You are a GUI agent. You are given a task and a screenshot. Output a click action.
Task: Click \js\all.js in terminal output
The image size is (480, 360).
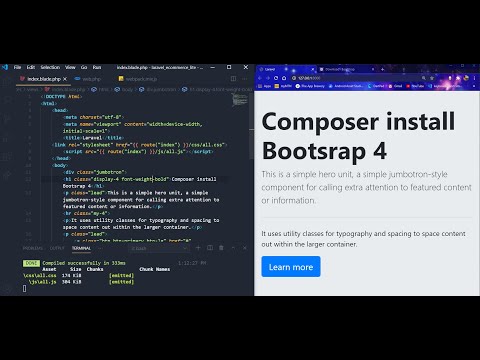pyautogui.click(x=42, y=282)
